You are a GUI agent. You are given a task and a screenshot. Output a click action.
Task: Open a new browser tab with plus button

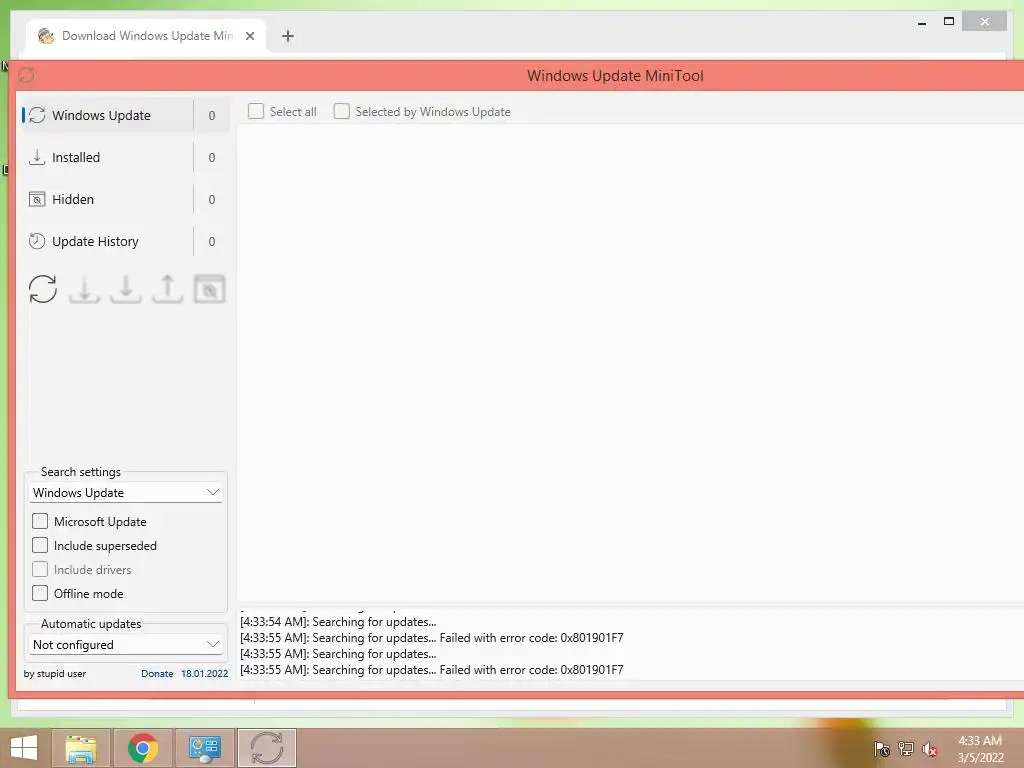click(x=288, y=36)
